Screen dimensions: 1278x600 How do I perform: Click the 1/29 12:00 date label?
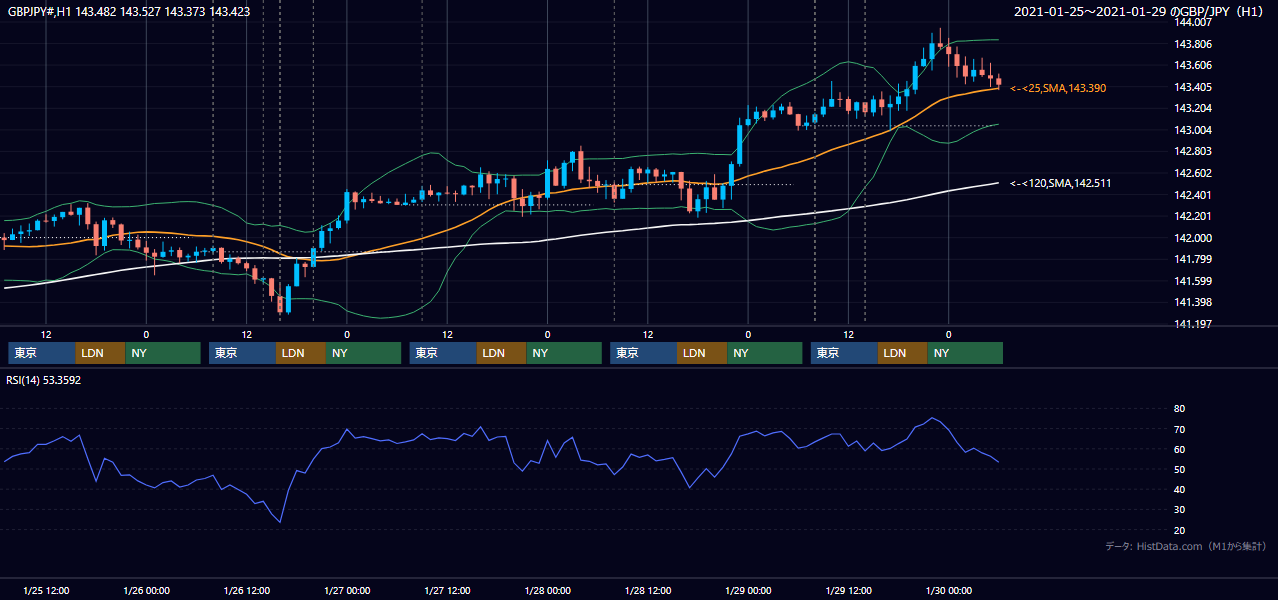848,590
